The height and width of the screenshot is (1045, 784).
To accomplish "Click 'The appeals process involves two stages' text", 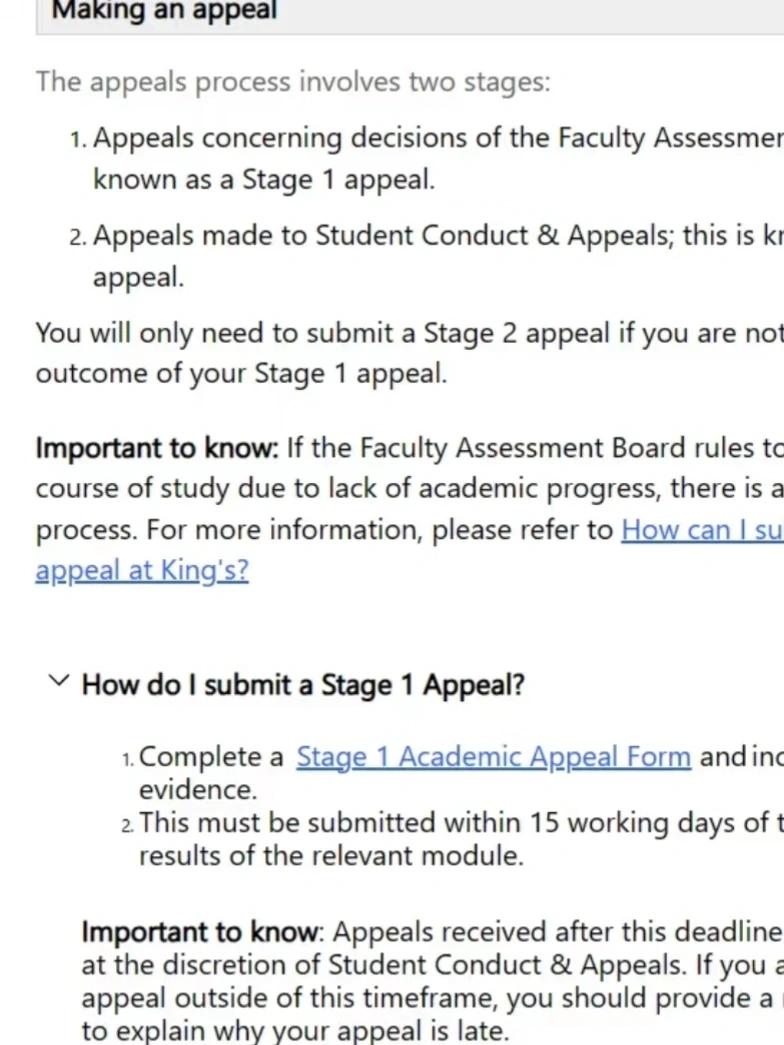I will (x=293, y=82).
